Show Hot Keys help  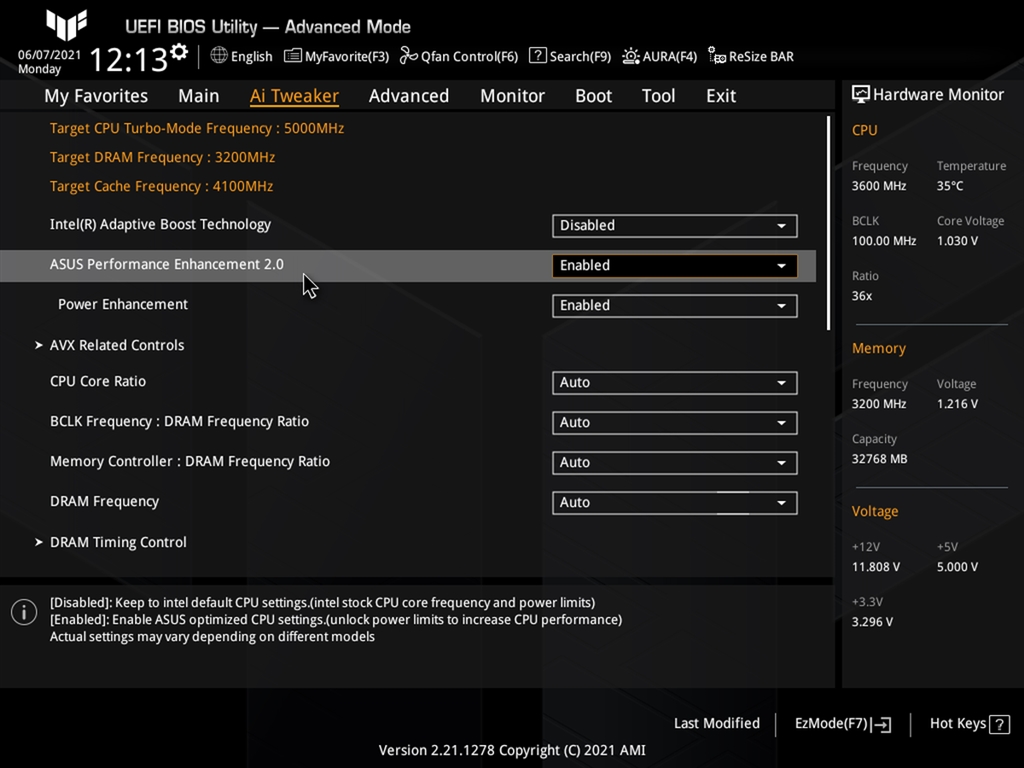click(970, 724)
